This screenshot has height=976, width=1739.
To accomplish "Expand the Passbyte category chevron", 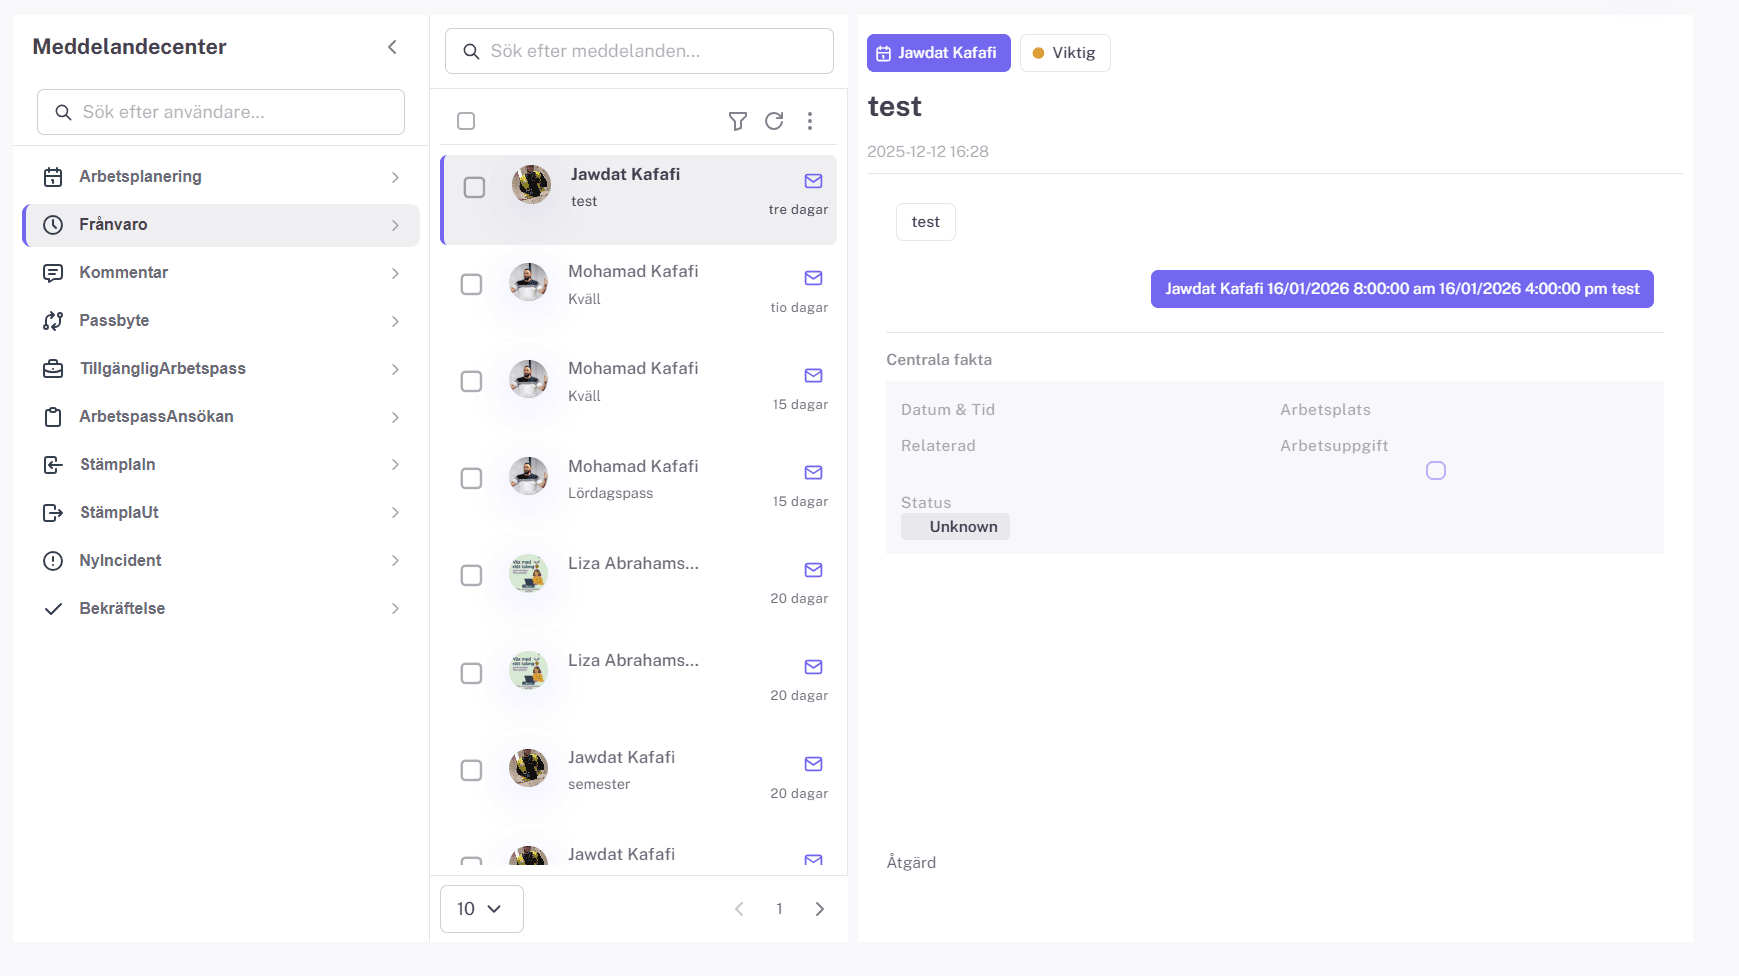I will [x=395, y=321].
